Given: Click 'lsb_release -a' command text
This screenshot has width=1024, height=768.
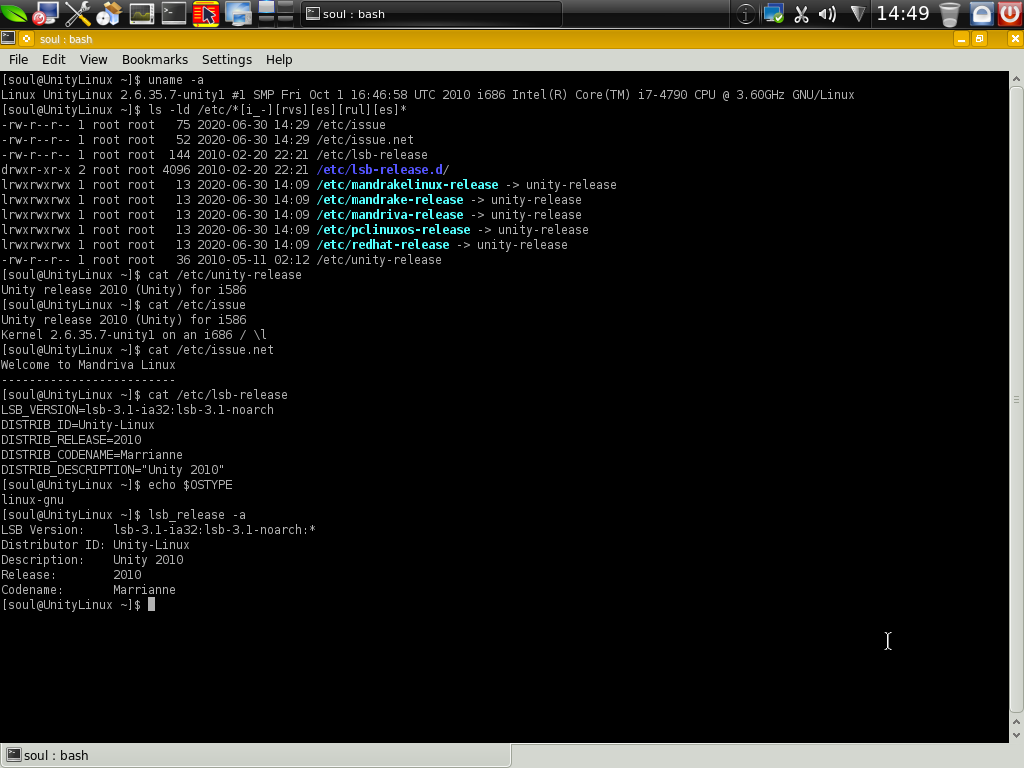Looking at the screenshot, I should coord(197,515).
